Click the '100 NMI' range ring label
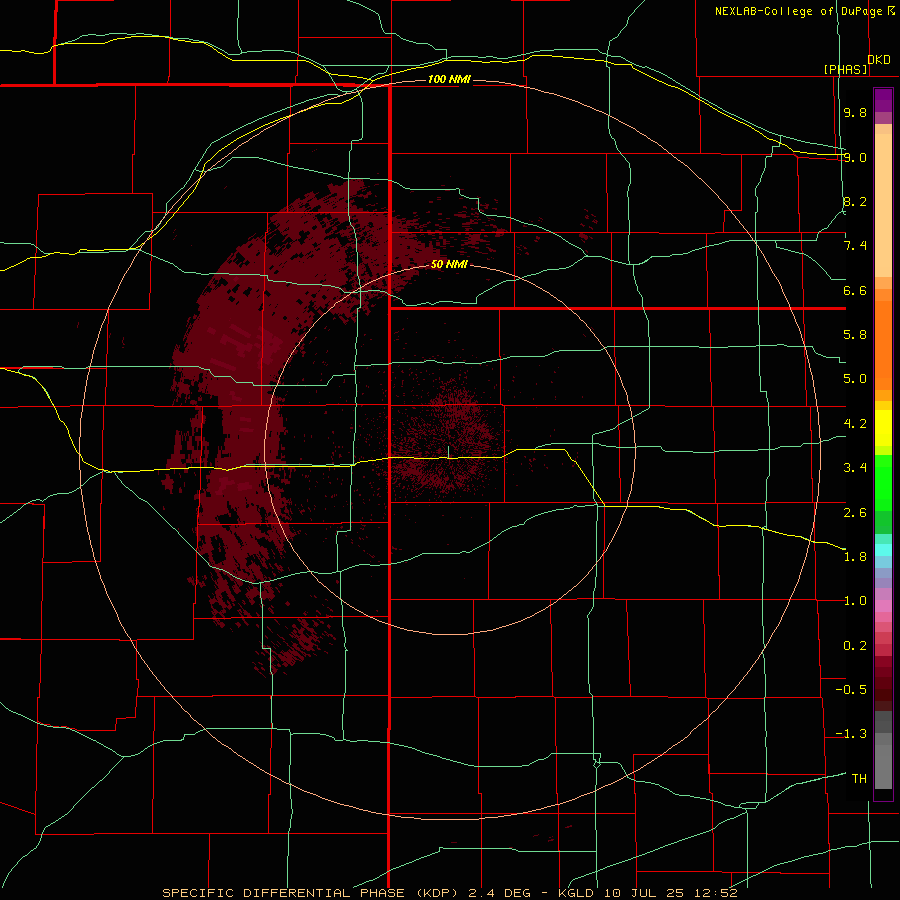Viewport: 900px width, 900px height. [x=449, y=79]
